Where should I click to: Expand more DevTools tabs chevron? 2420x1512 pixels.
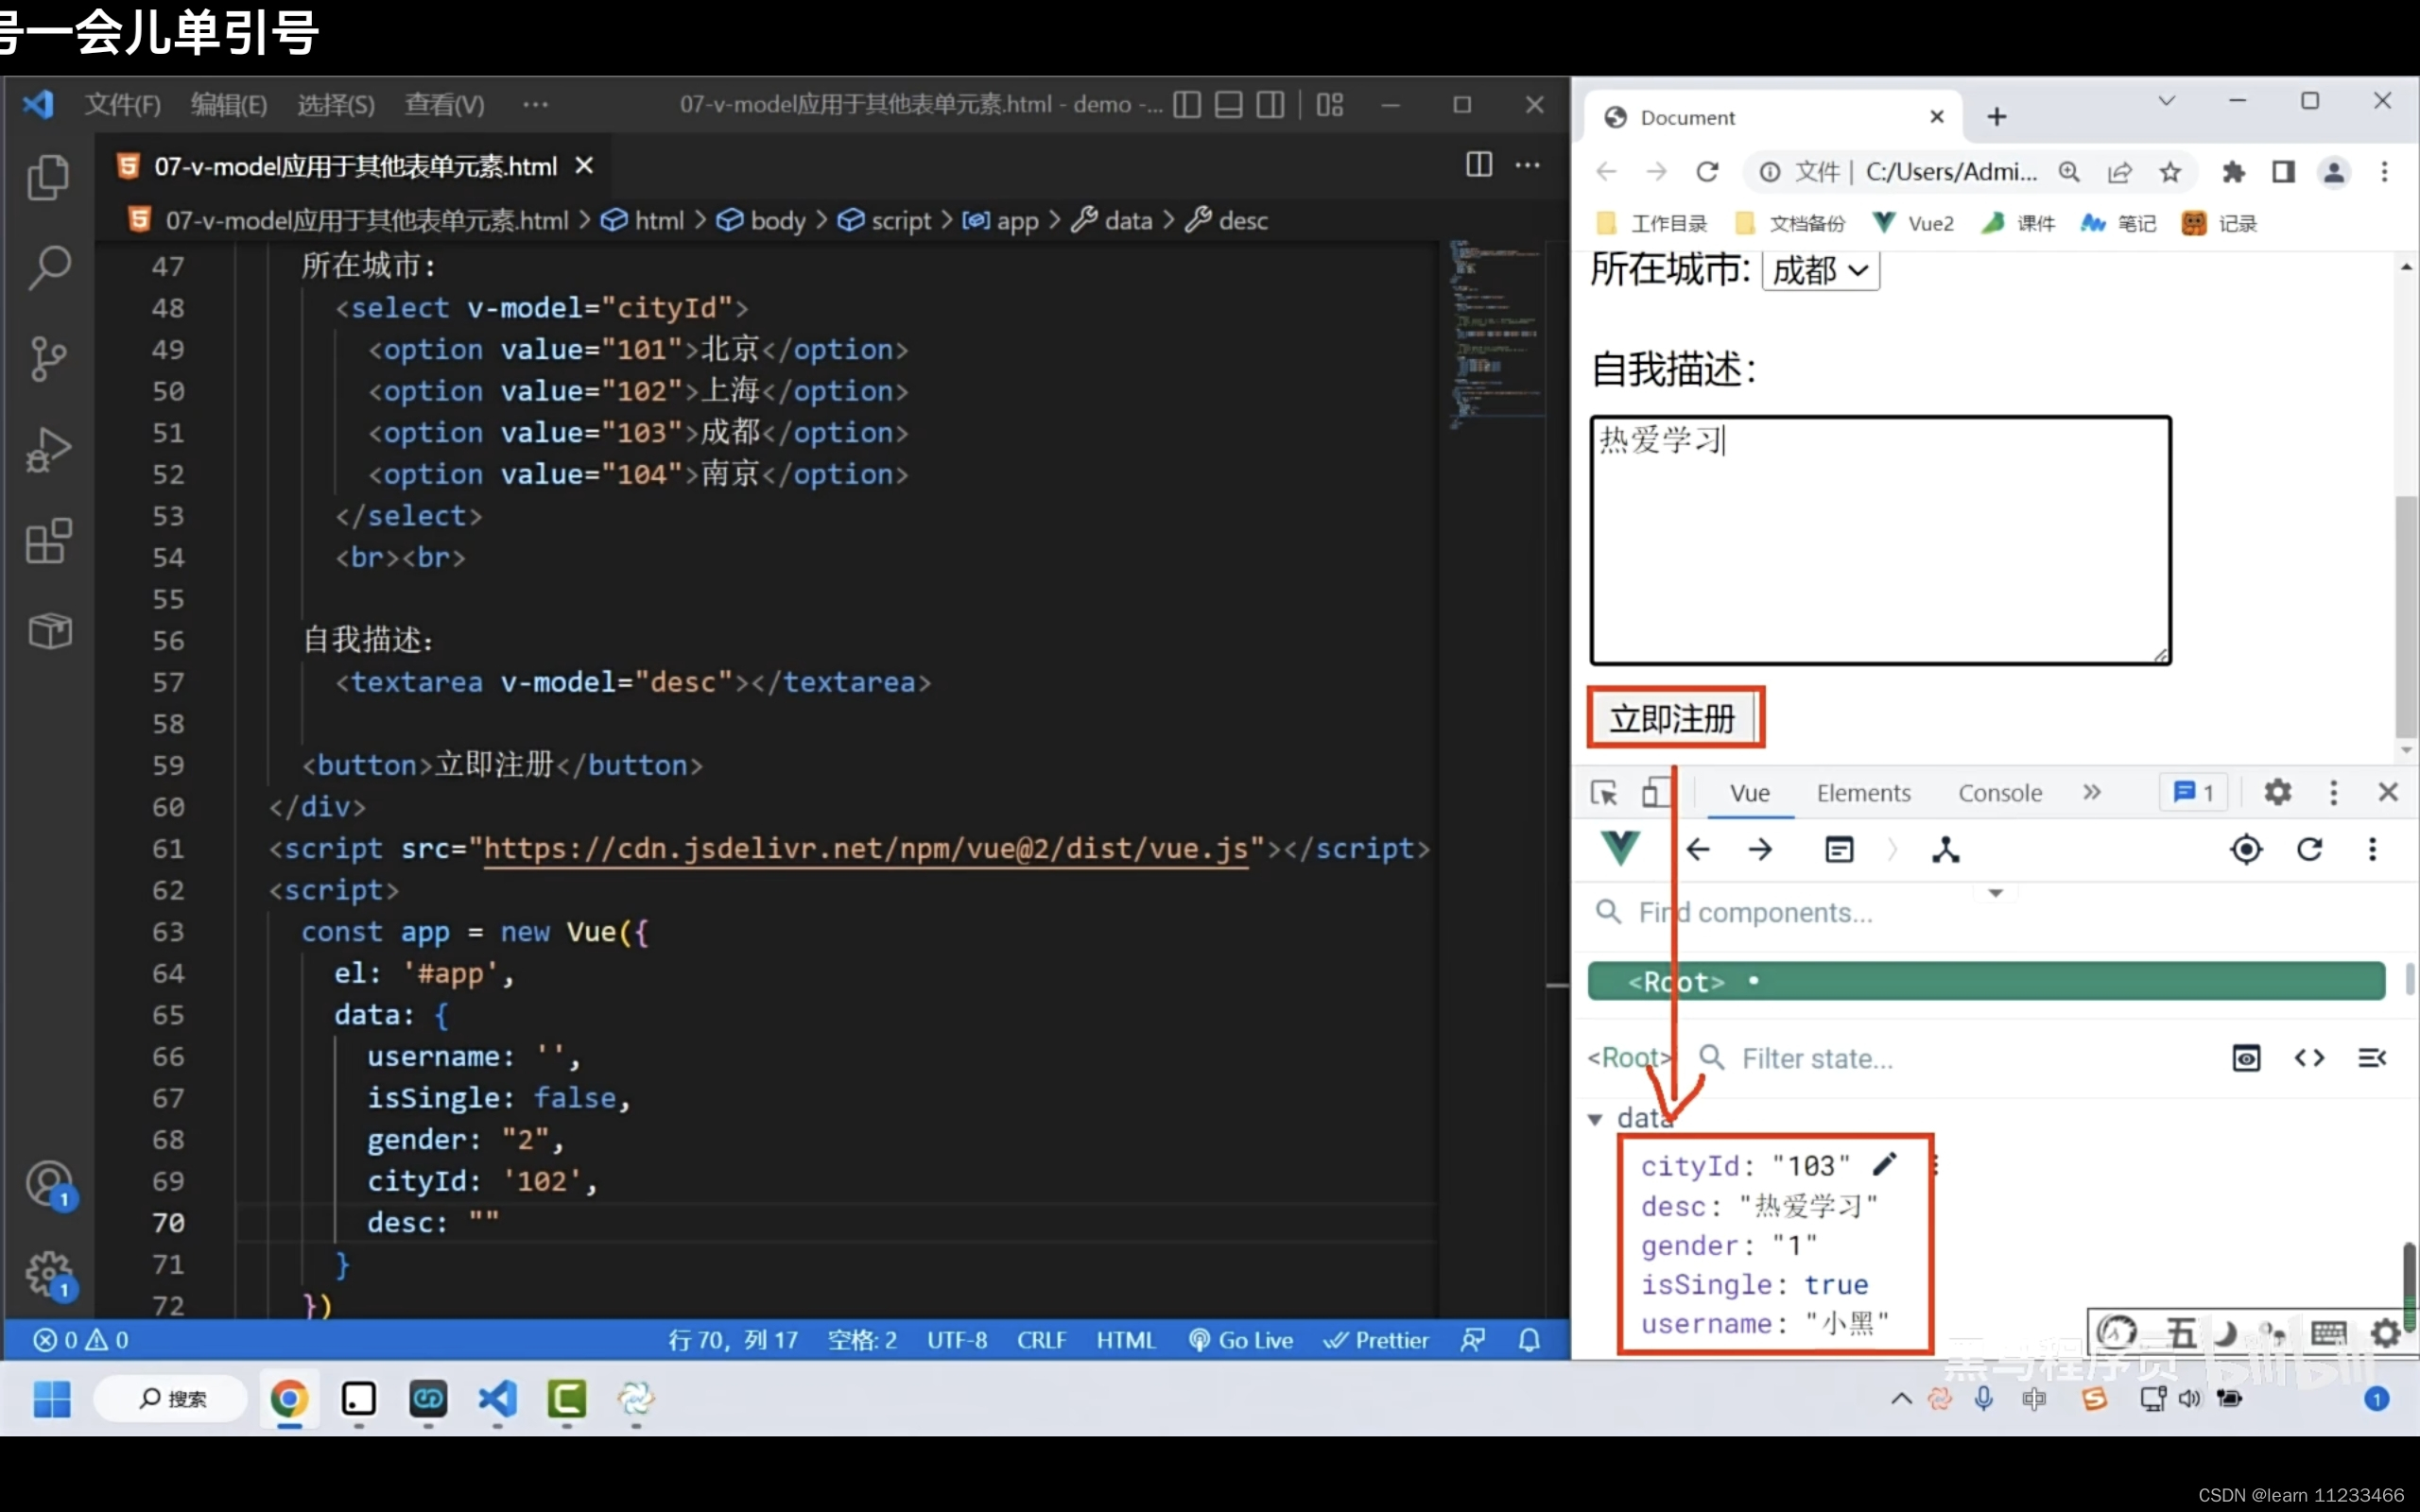2092,793
